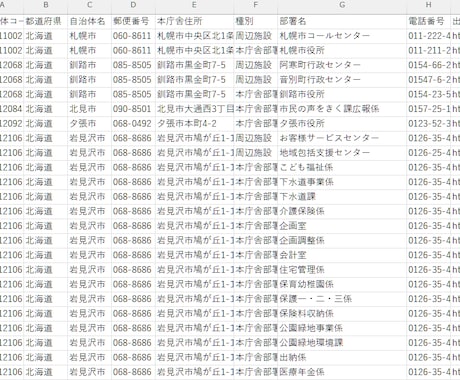Image resolution: width=460 pixels, height=380 pixels.
Task: Click phone number 01547-6-2 cell
Action: point(428,80)
